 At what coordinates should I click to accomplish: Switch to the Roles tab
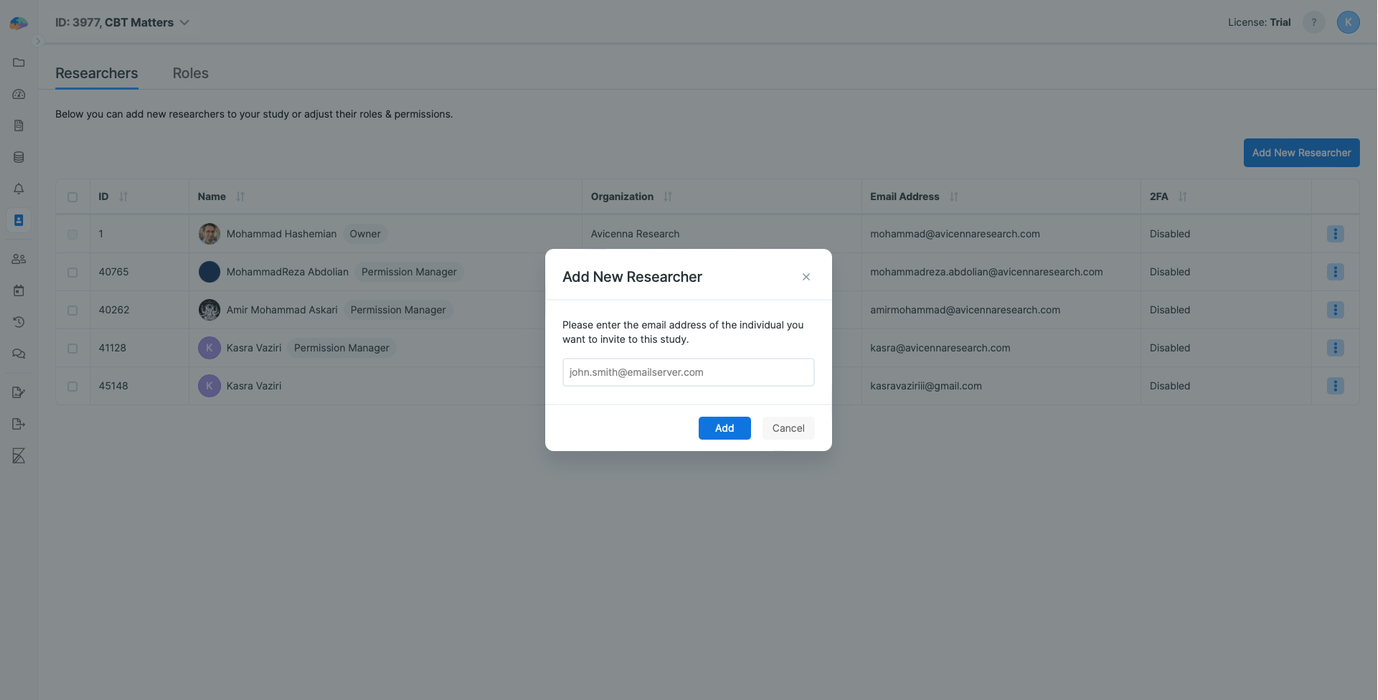point(190,73)
